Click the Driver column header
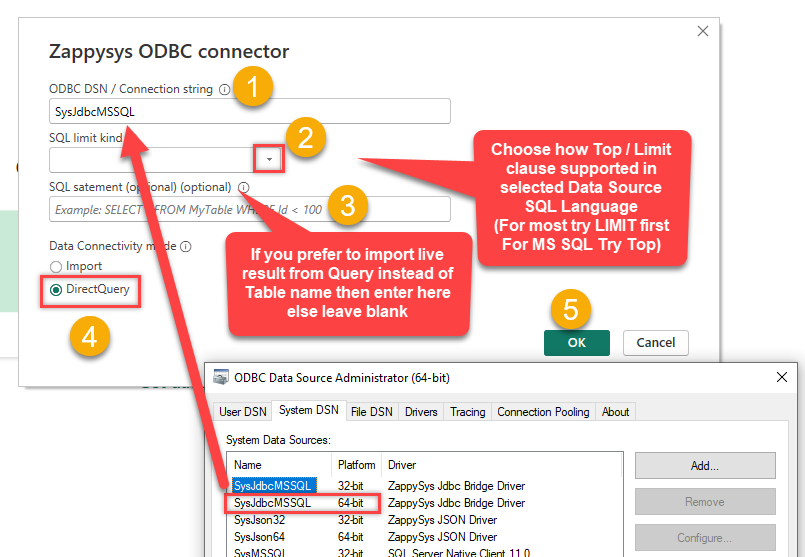The height and width of the screenshot is (557, 805). click(501, 465)
